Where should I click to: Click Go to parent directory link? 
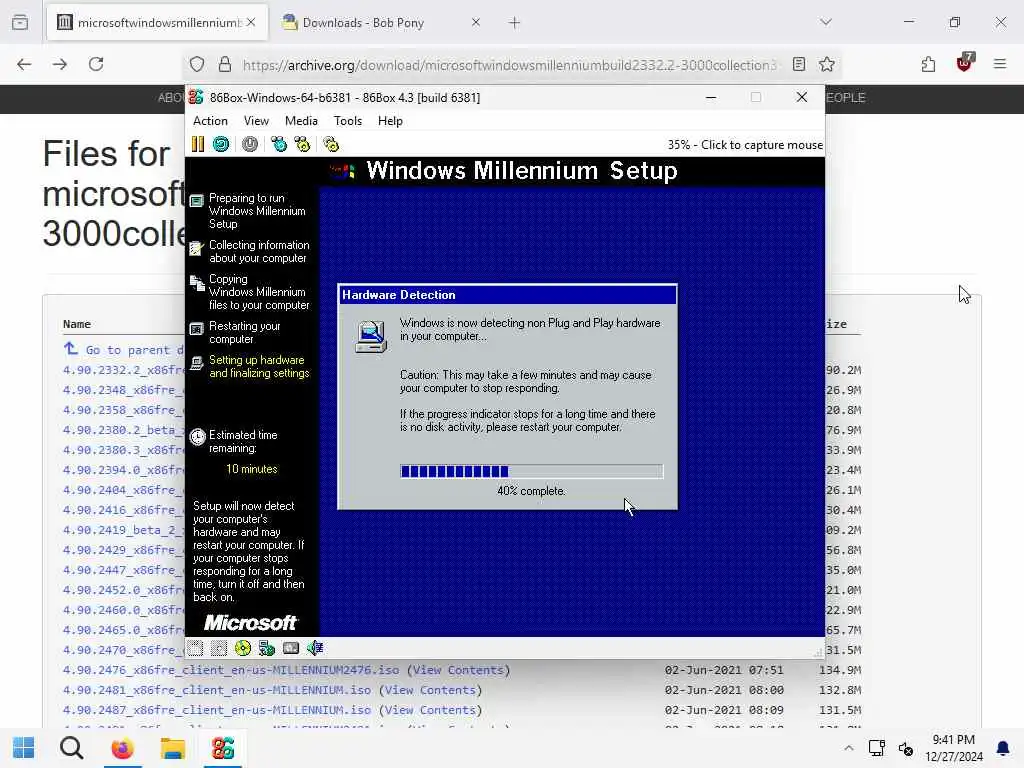point(124,349)
